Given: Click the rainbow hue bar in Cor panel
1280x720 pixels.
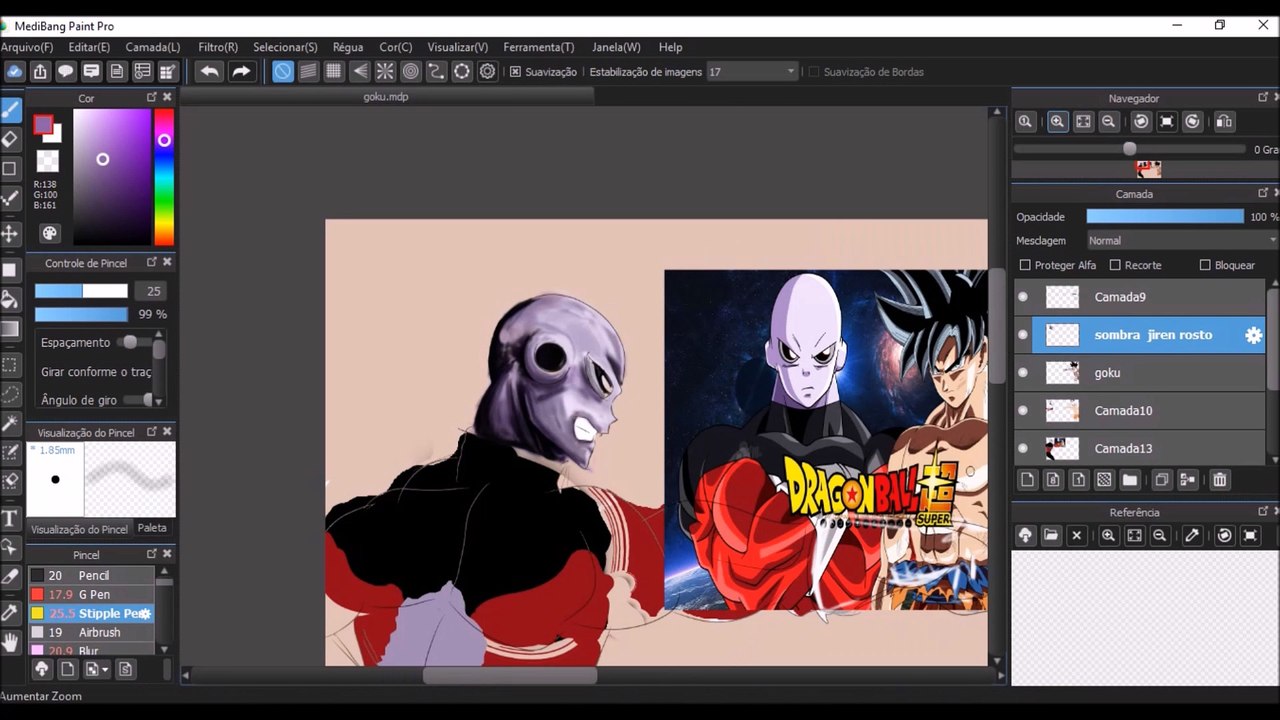Looking at the screenshot, I should 164,176.
